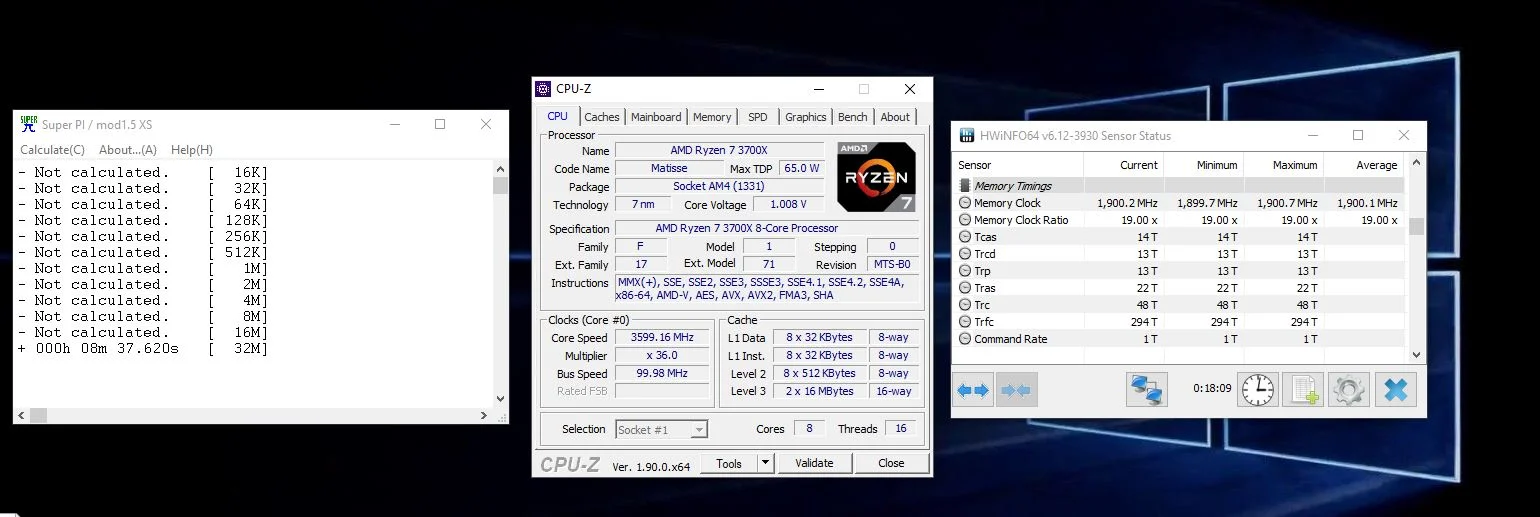
Task: Open the Tools button dropdown arrow
Action: (x=765, y=463)
